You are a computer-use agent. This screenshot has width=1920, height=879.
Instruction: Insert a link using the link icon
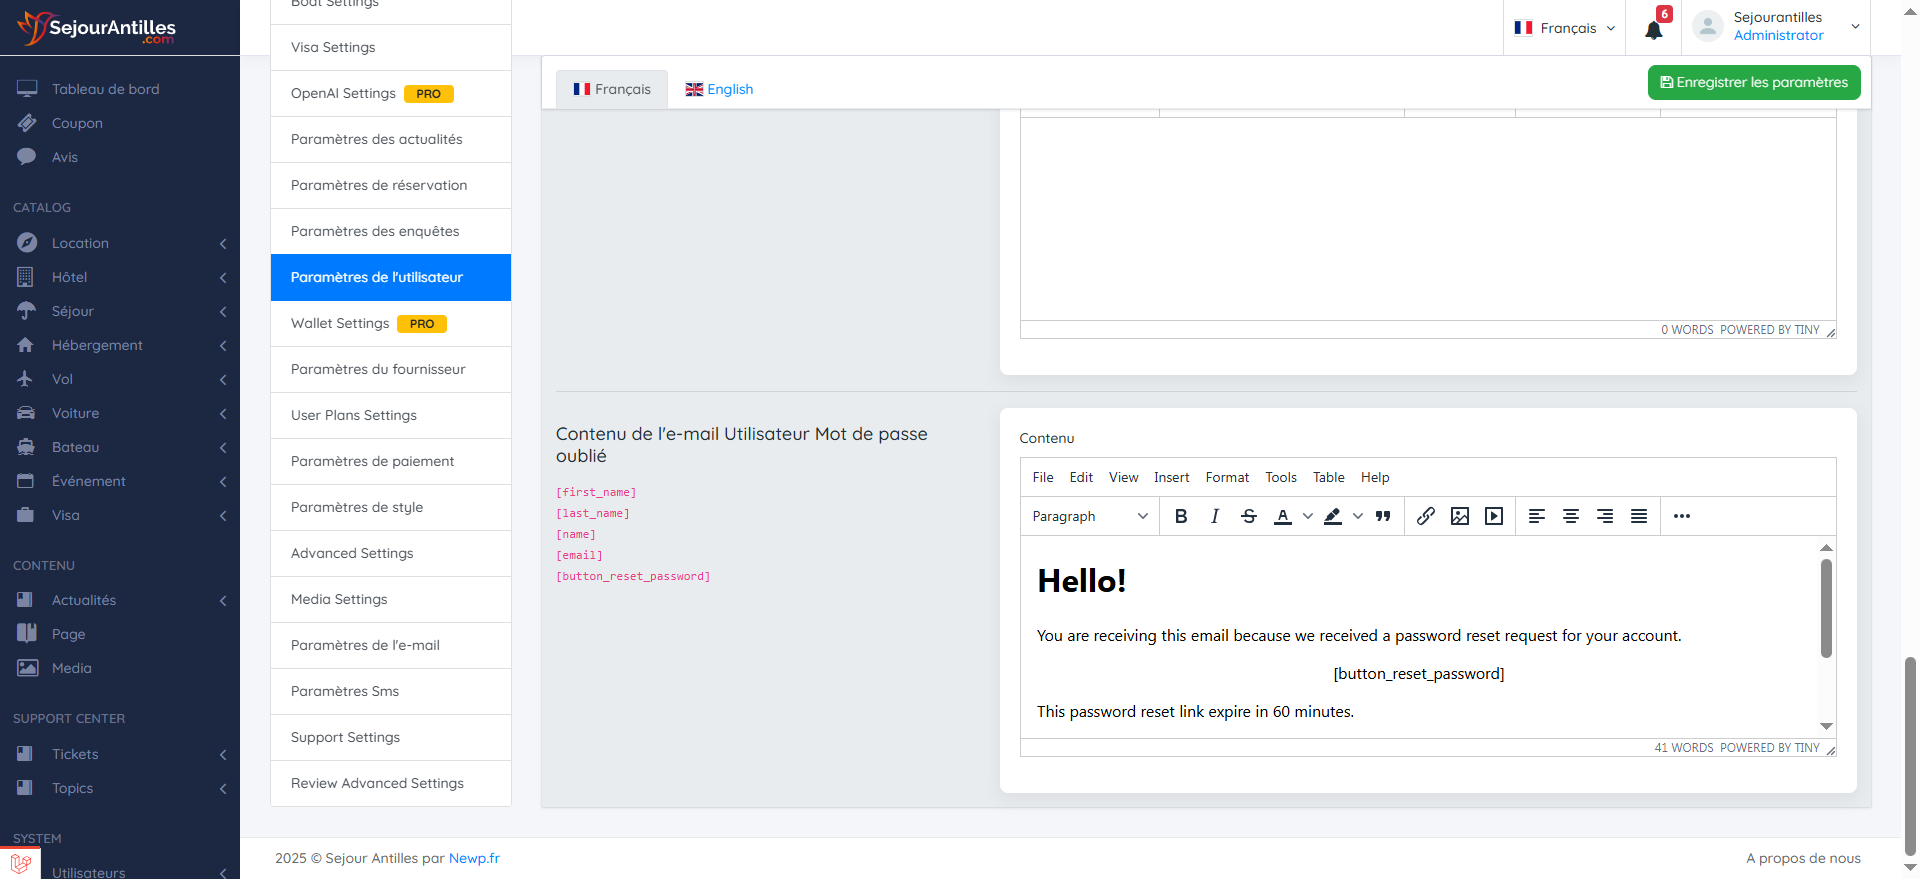point(1426,516)
